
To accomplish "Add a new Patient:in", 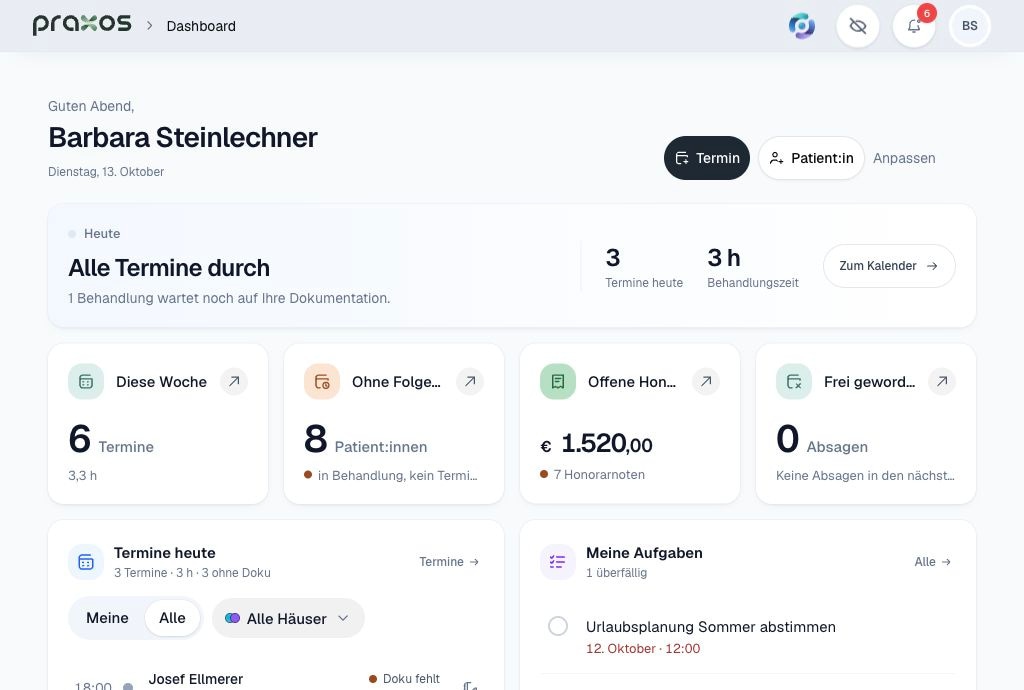I will (811, 158).
